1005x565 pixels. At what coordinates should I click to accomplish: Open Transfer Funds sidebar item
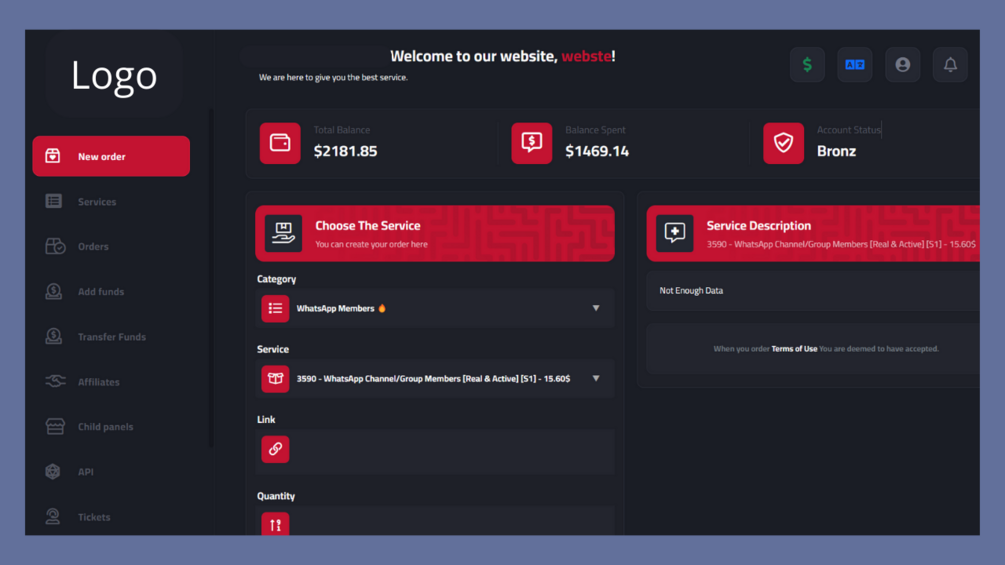click(111, 337)
